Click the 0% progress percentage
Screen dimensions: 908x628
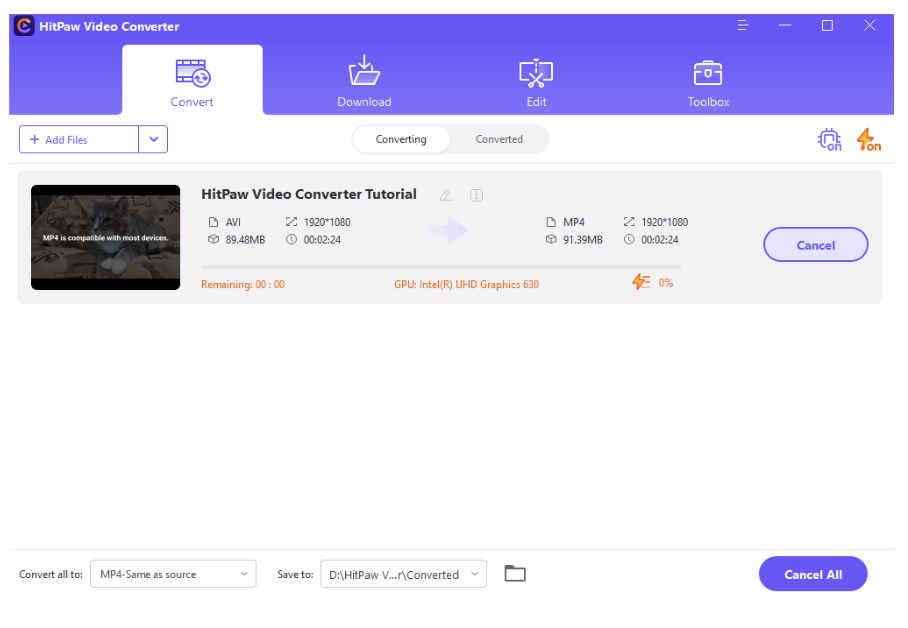pyautogui.click(x=666, y=283)
